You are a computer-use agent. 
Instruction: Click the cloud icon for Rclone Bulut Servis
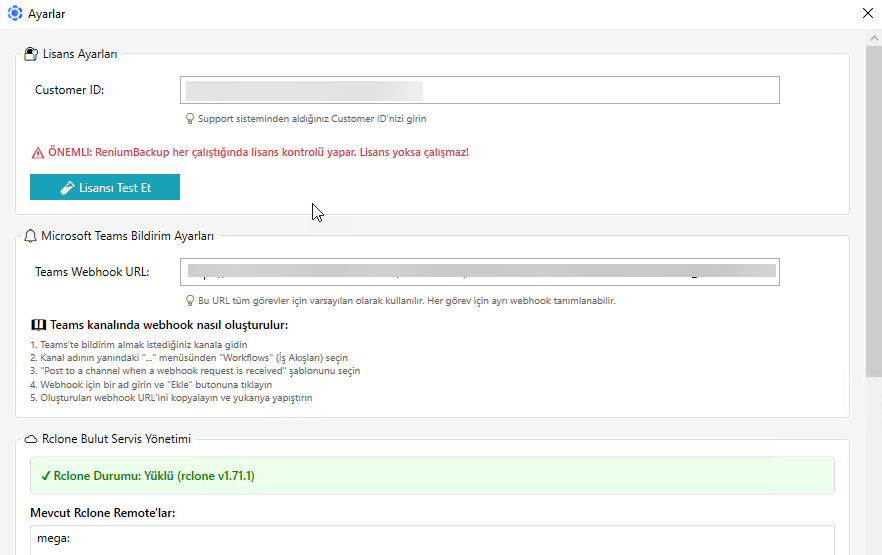30,439
